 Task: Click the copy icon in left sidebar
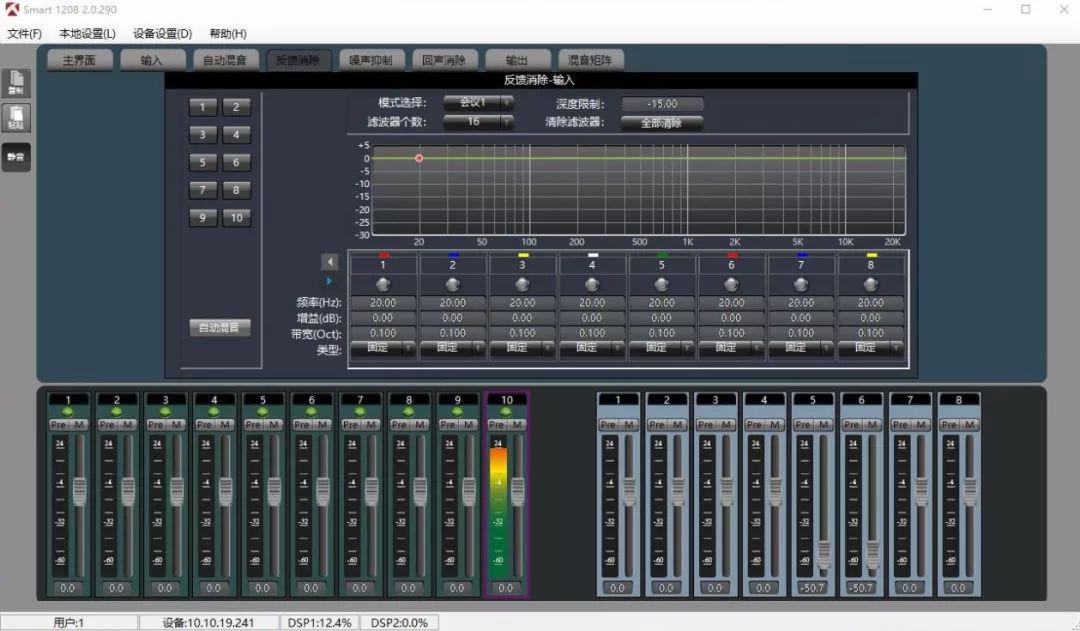16,82
